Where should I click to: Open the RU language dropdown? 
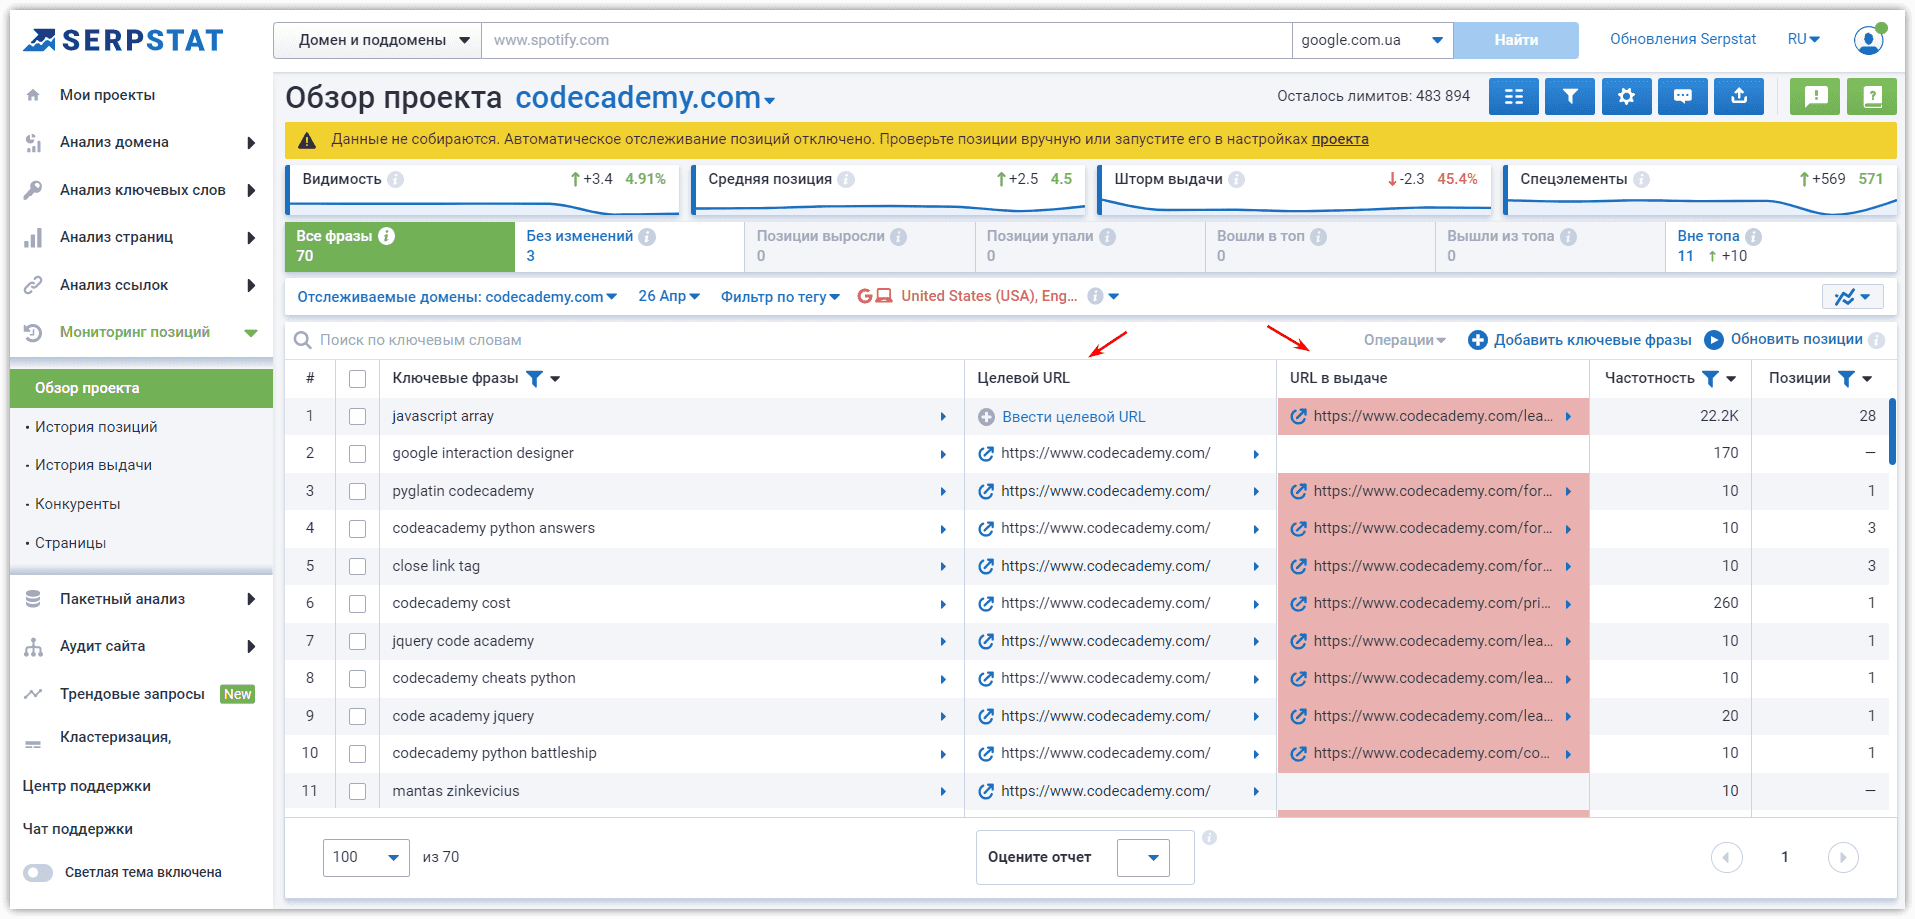pyautogui.click(x=1803, y=39)
